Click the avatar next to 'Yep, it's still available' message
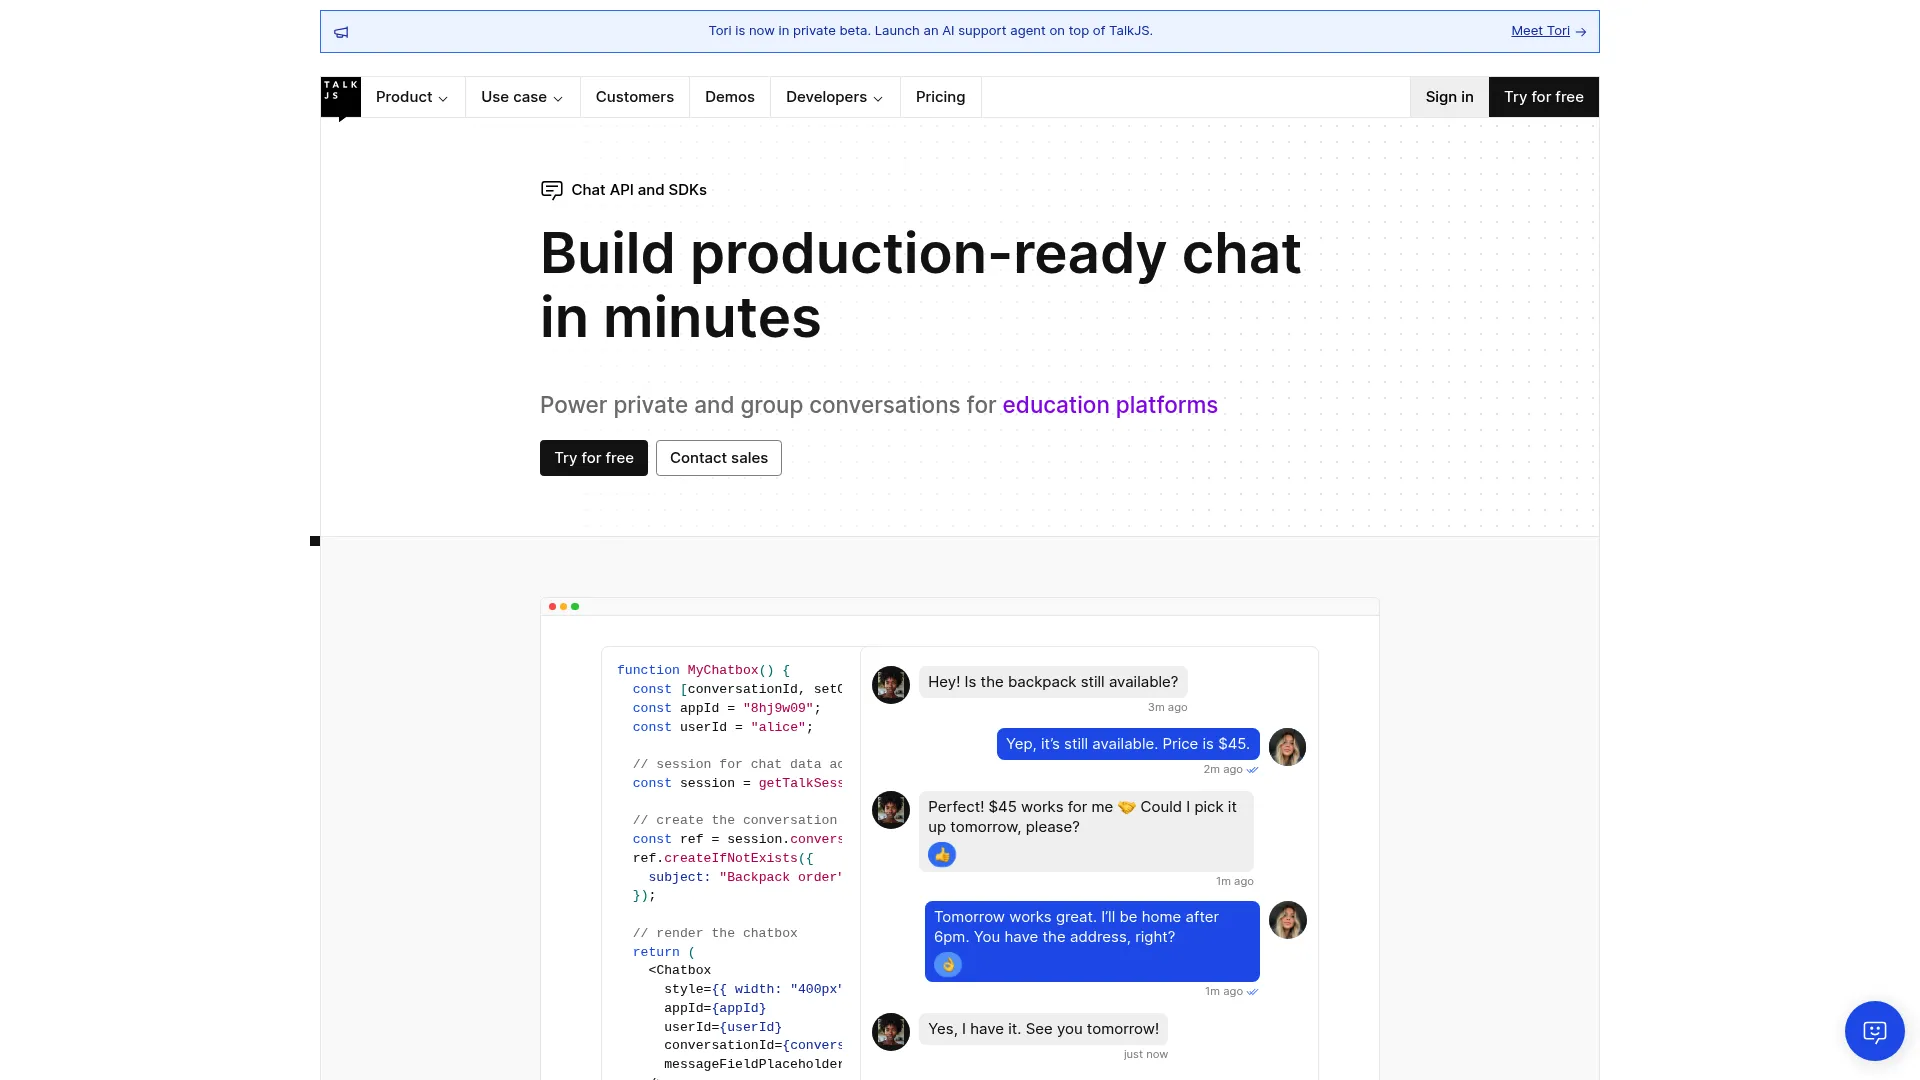1920x1080 pixels. pos(1287,747)
